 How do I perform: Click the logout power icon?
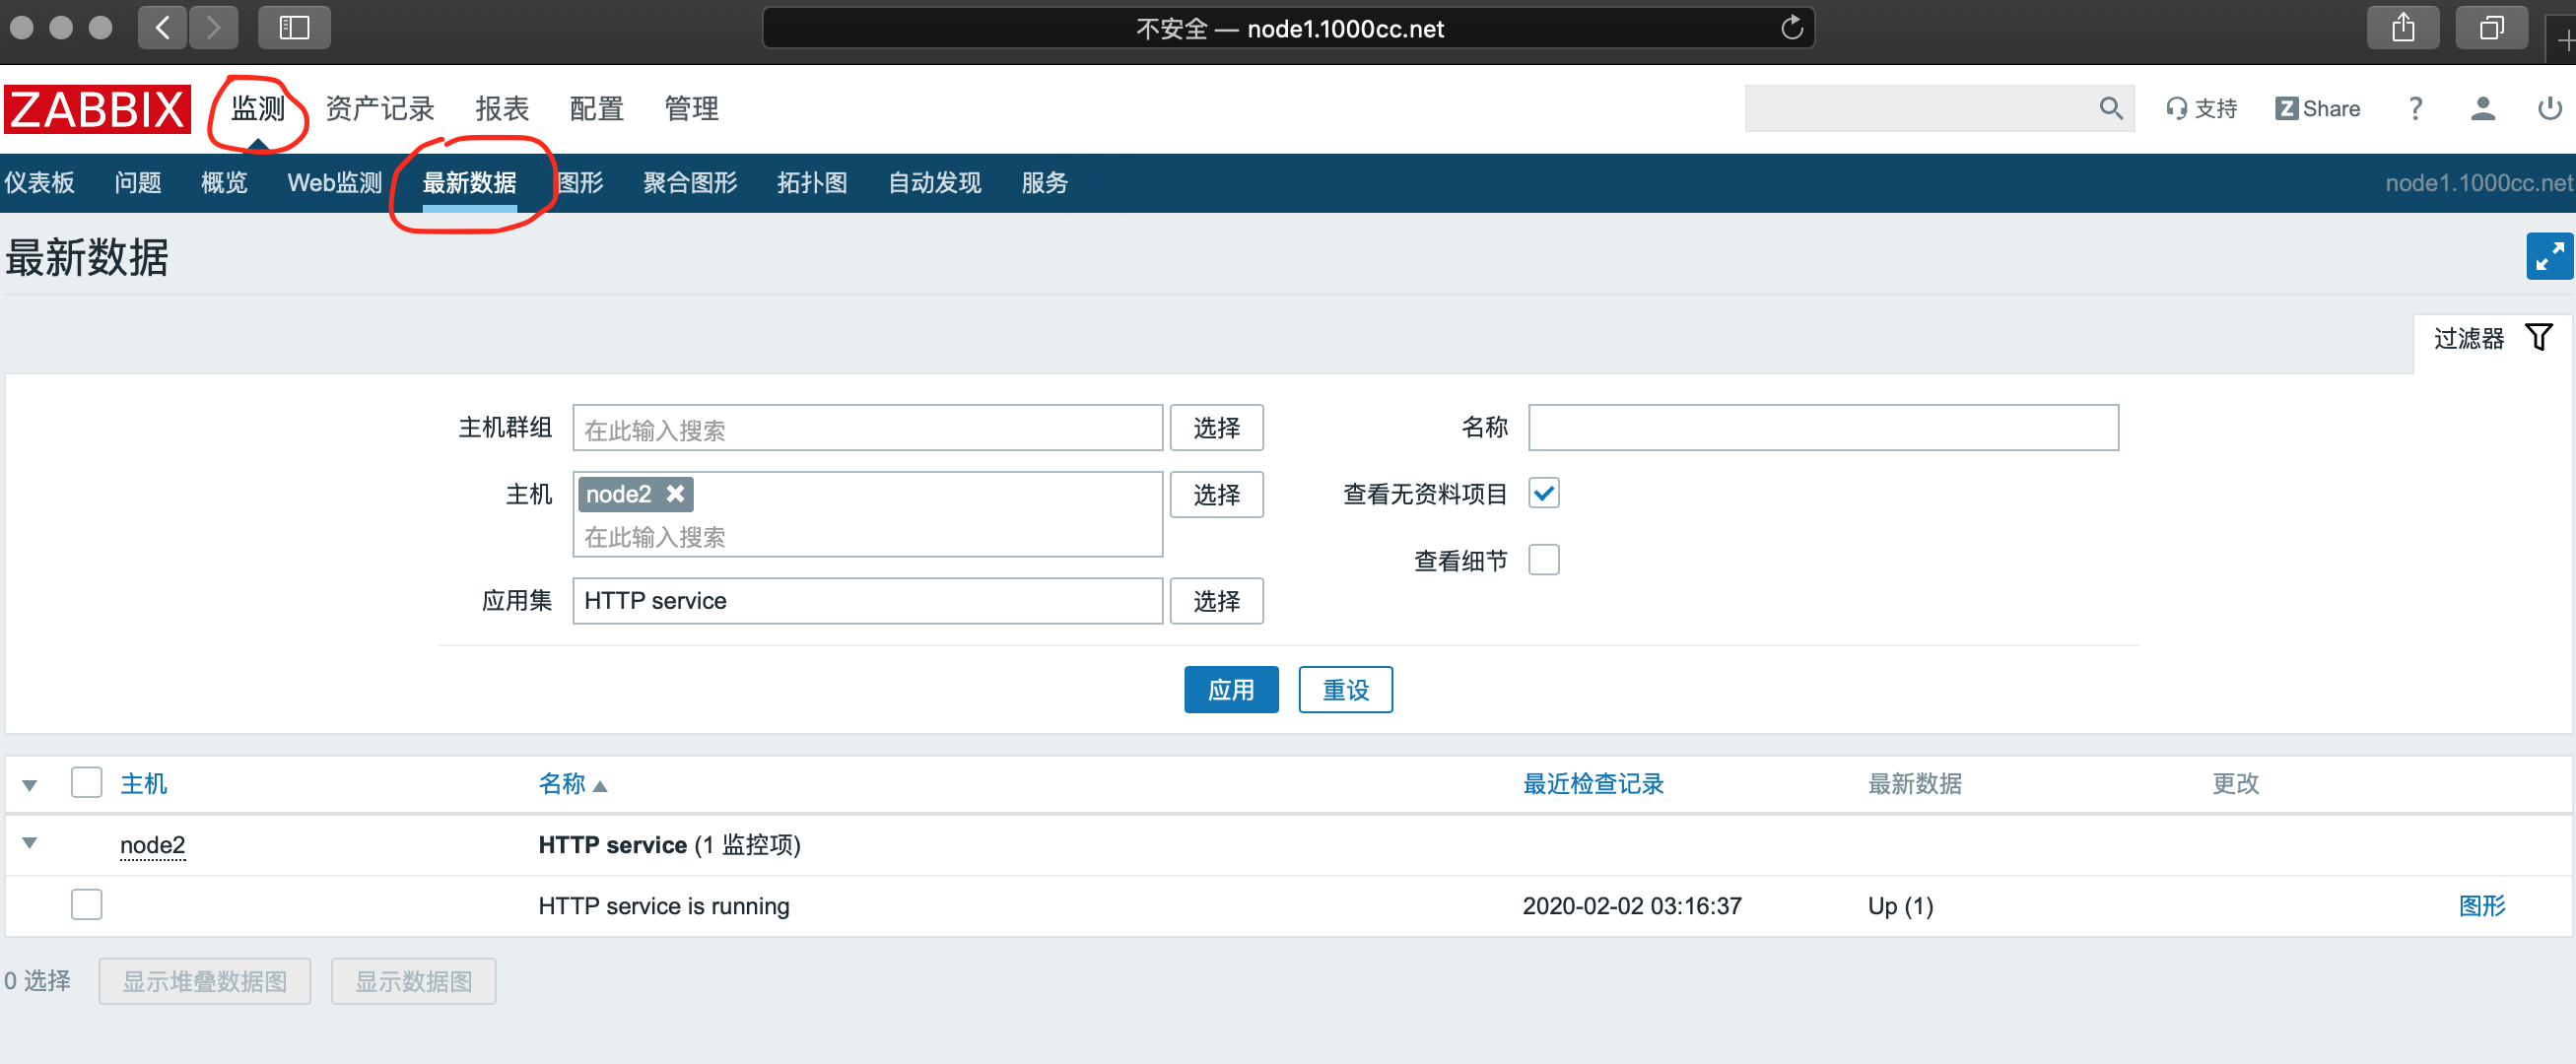click(x=2549, y=108)
